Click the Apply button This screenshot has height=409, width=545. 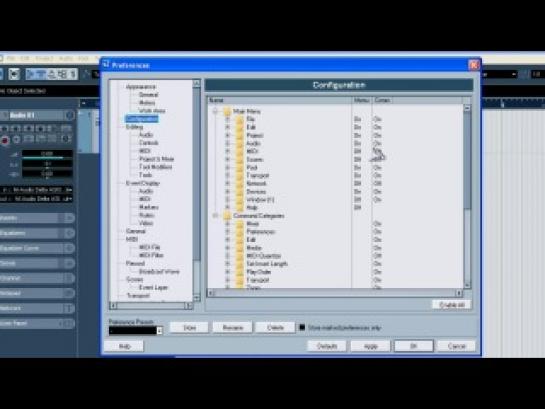tap(371, 346)
